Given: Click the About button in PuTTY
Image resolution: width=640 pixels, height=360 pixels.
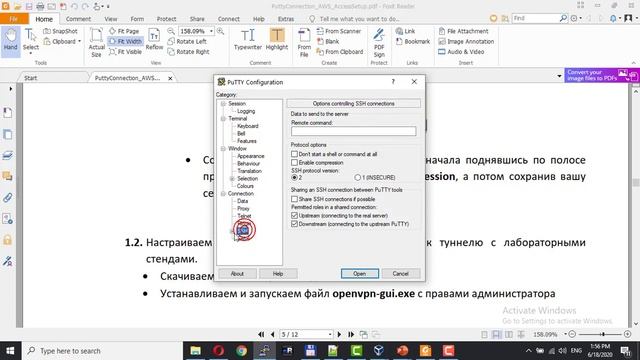Looking at the screenshot, I should [x=237, y=273].
